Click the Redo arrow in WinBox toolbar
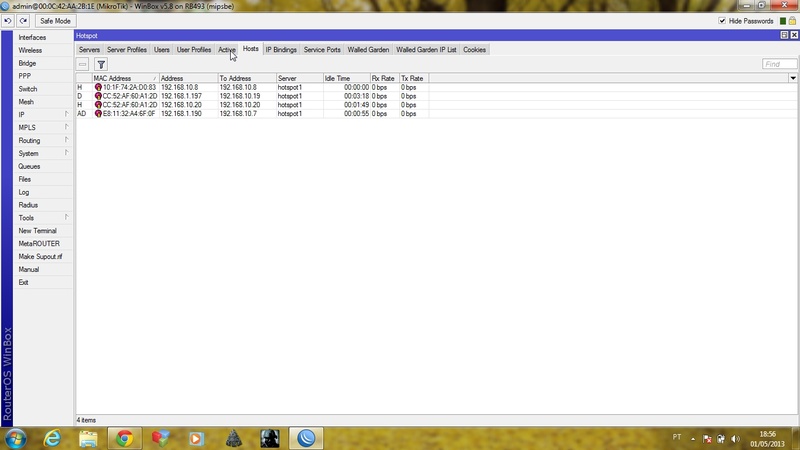Viewport: 800px width, 450px height. click(x=23, y=21)
